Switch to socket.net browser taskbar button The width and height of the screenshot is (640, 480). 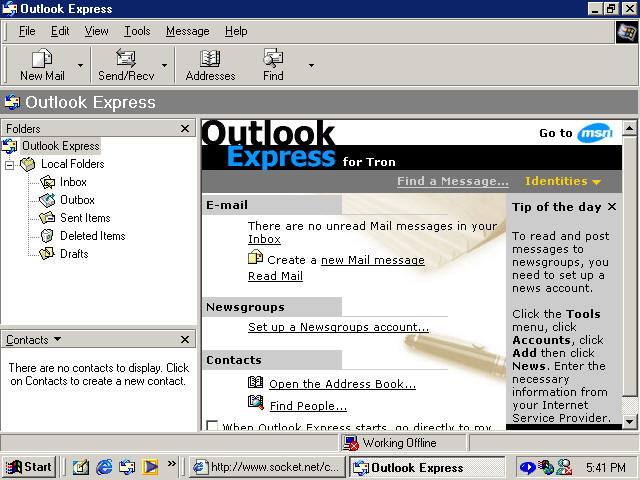coord(268,467)
